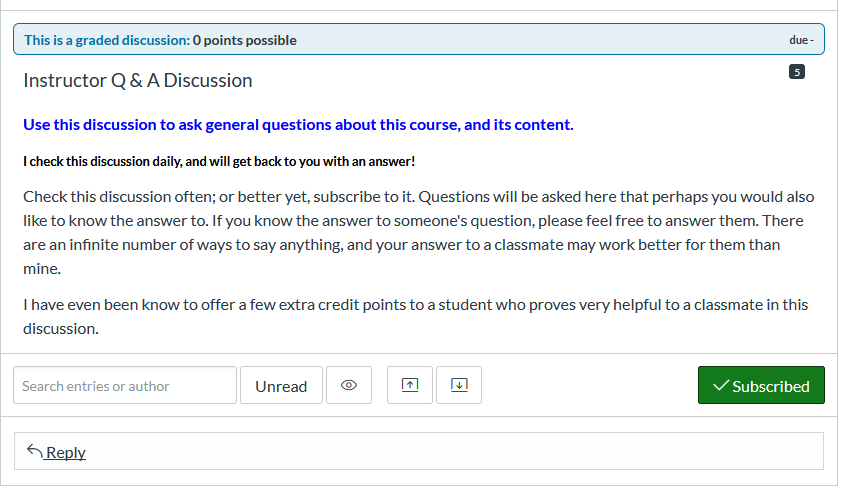
Task: Click the bold "I check this discussion daily" line
Action: click(x=219, y=161)
